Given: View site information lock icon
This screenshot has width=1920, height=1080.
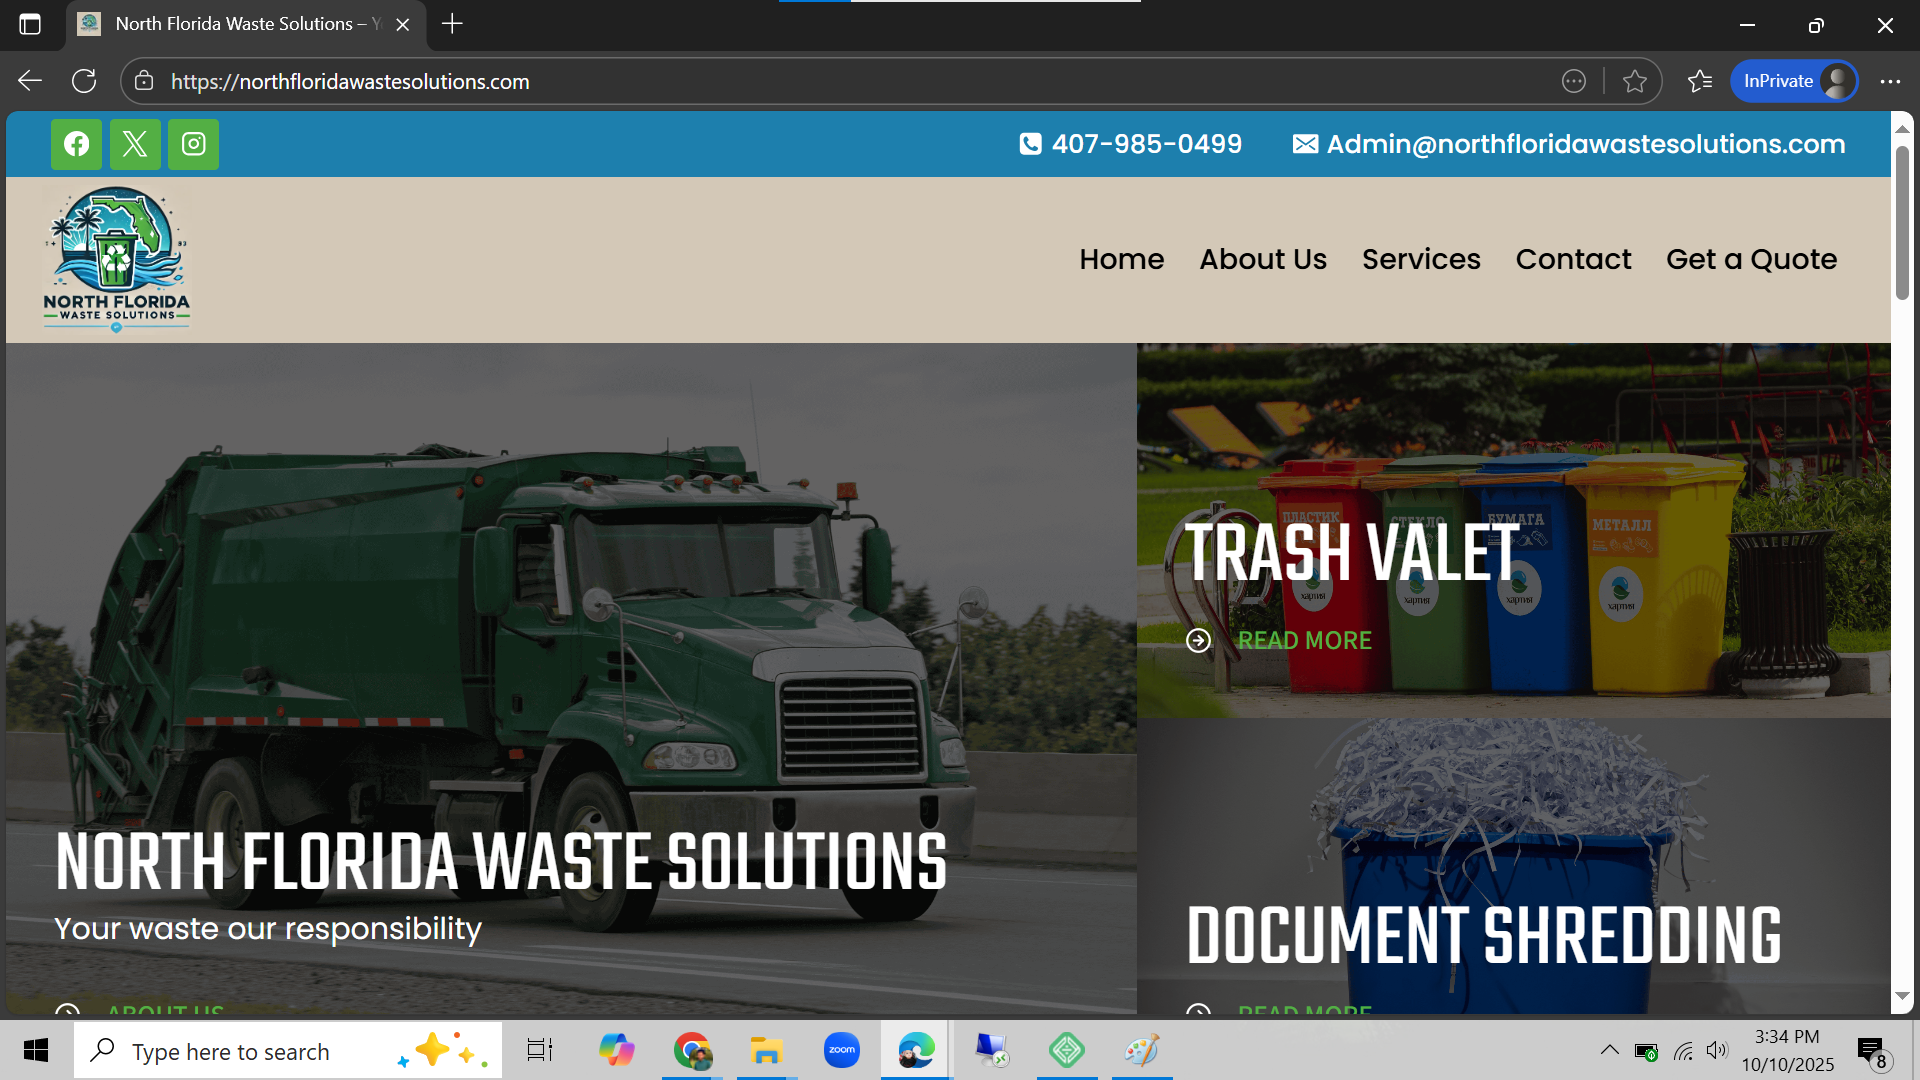Looking at the screenshot, I should tap(144, 81).
